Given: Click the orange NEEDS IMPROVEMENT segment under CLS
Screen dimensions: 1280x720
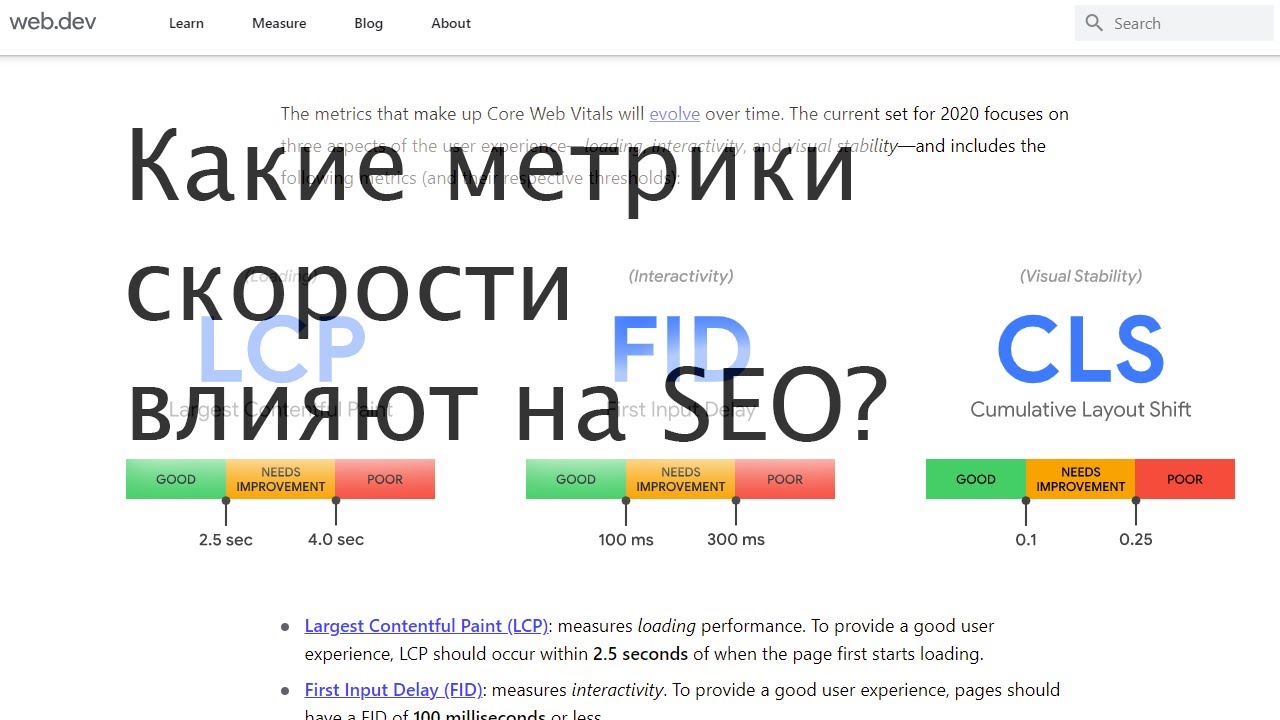Looking at the screenshot, I should (1081, 479).
